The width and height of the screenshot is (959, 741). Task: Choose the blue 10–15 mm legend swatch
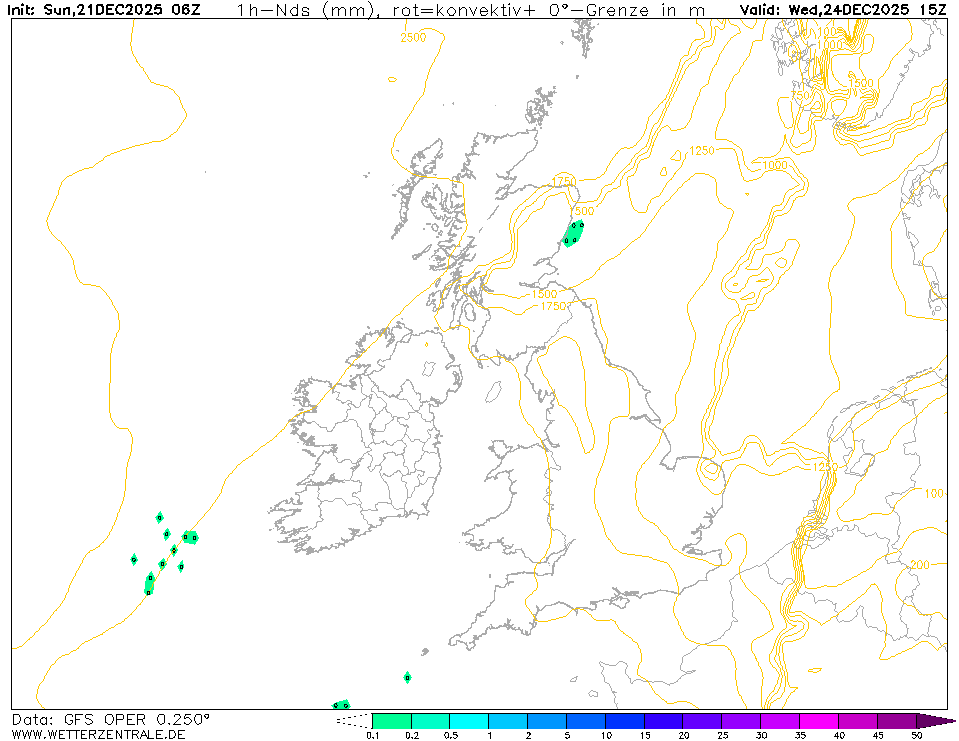[x=625, y=721]
